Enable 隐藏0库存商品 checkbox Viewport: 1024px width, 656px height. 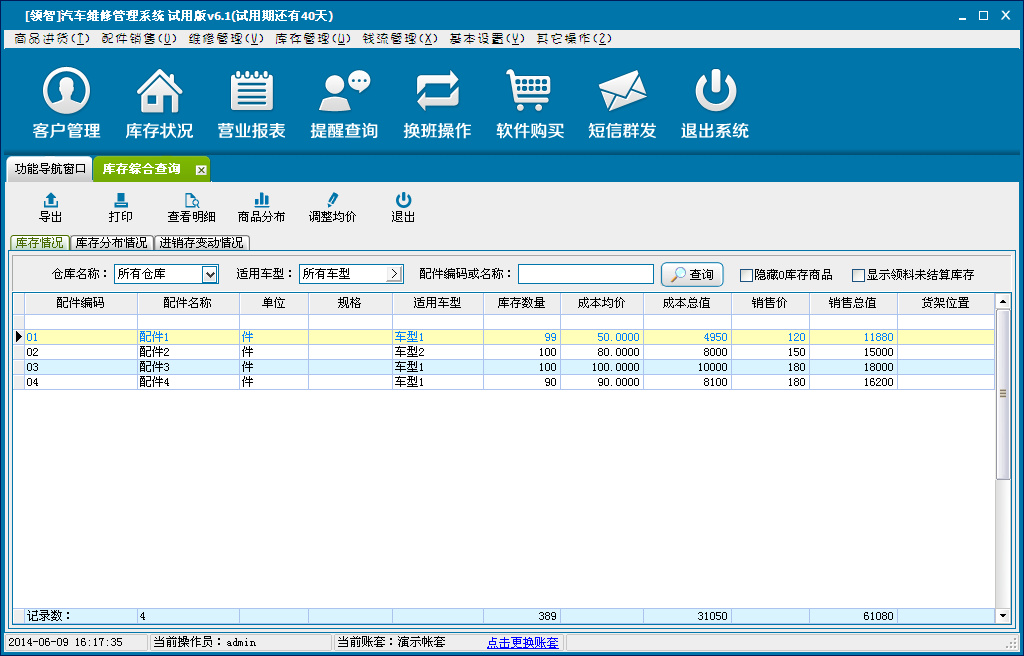tap(746, 275)
